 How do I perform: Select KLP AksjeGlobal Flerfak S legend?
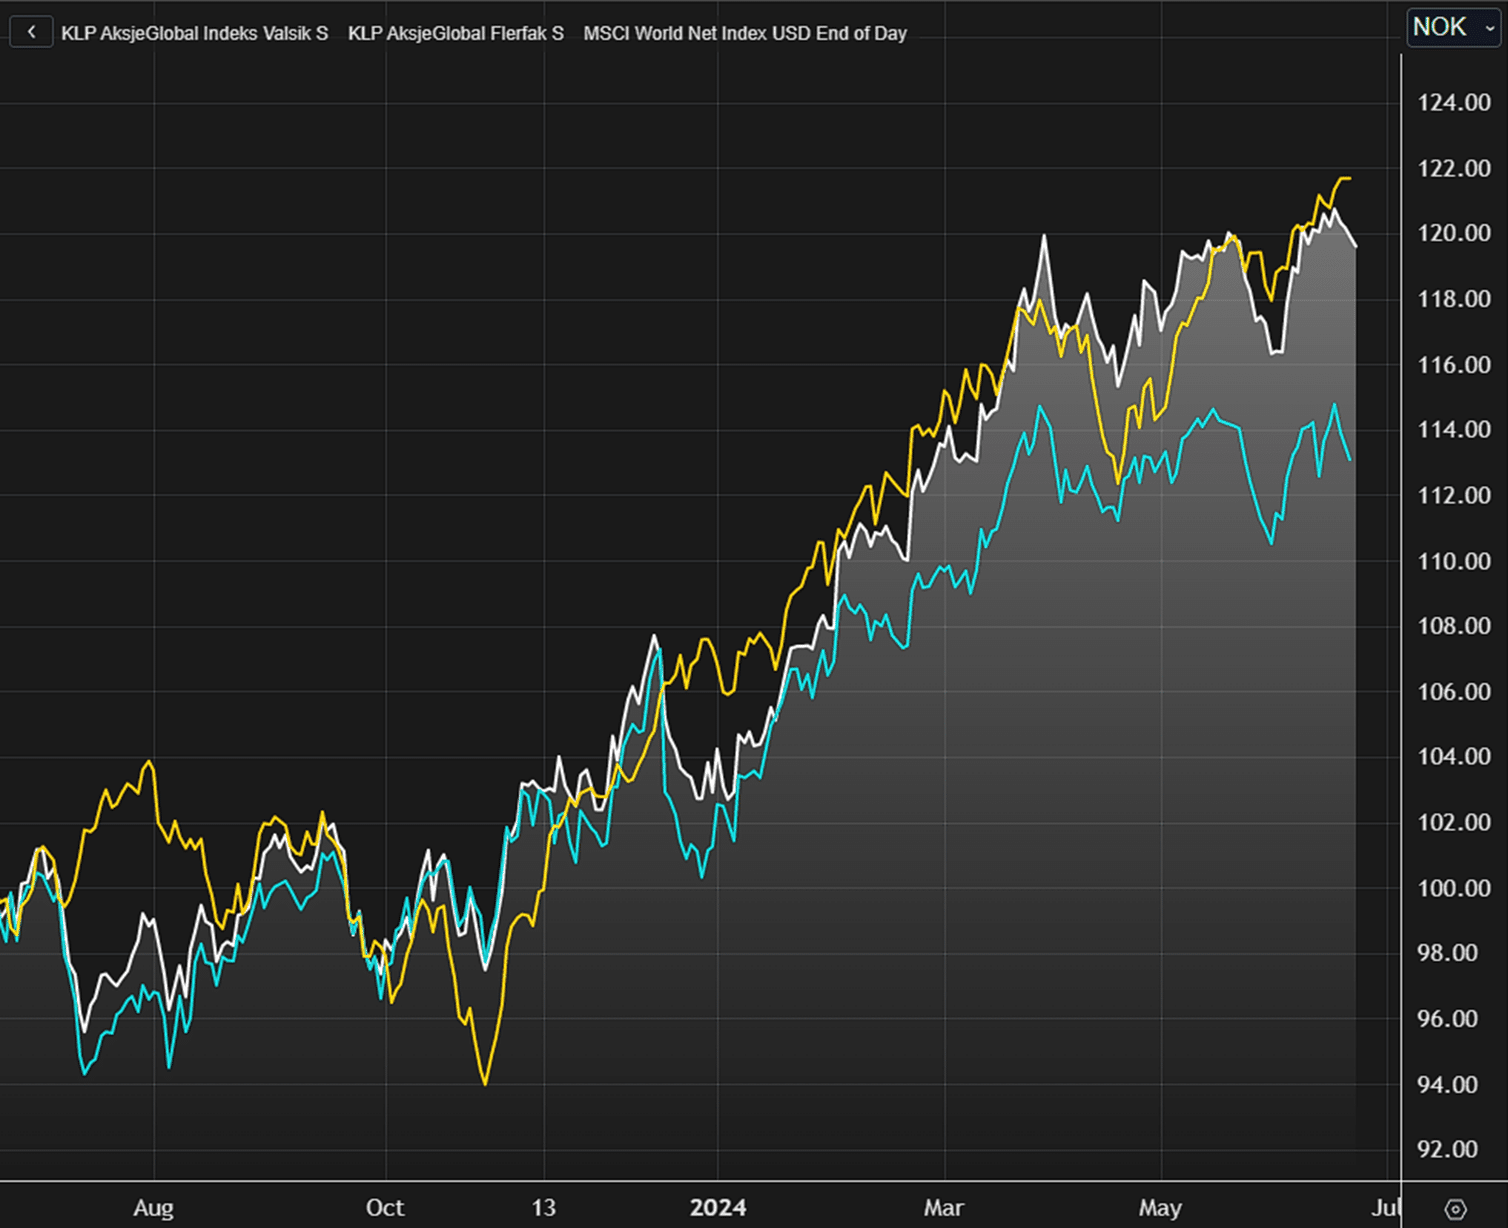tap(456, 33)
